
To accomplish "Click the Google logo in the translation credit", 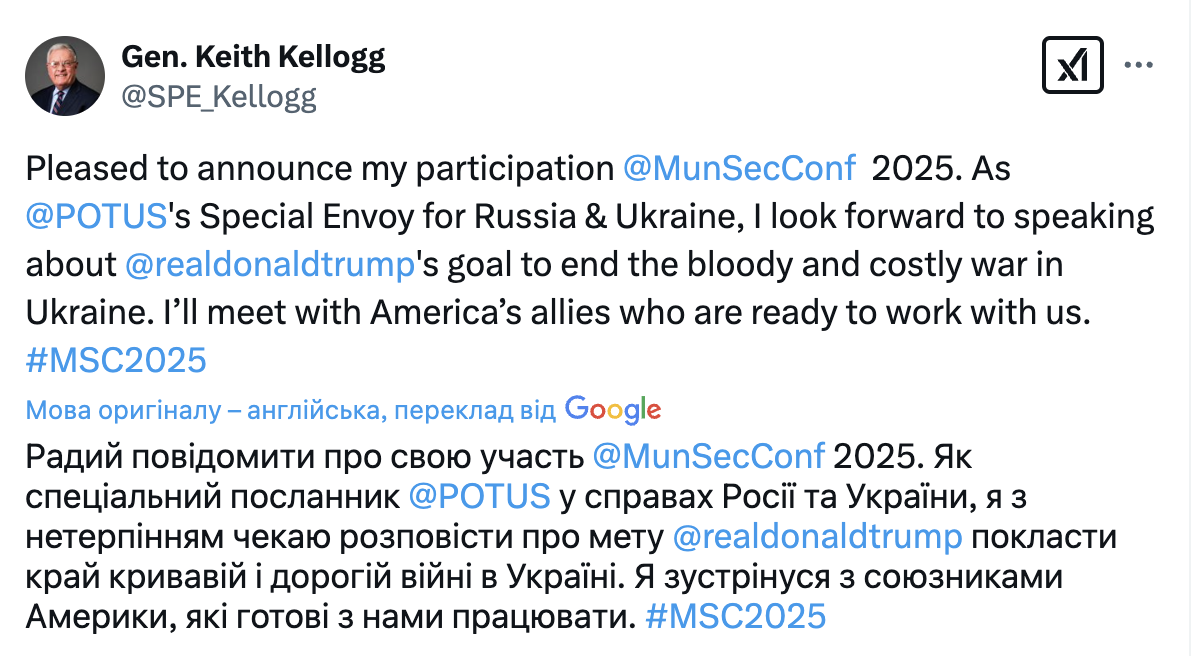I will 615,409.
